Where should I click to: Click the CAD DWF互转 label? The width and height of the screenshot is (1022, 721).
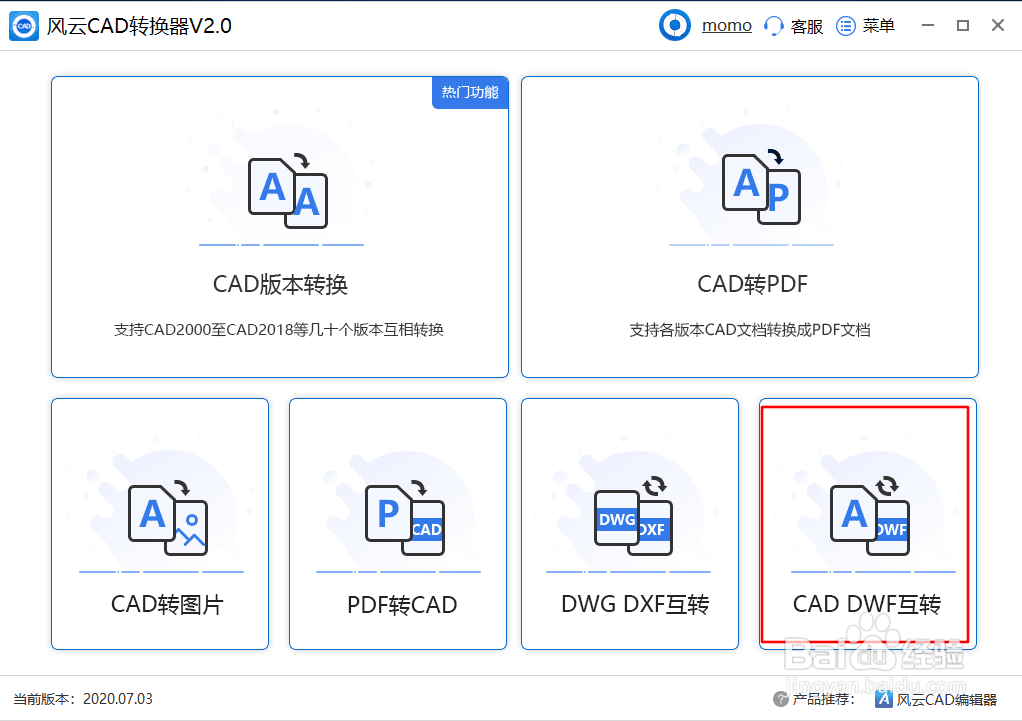pyautogui.click(x=867, y=604)
